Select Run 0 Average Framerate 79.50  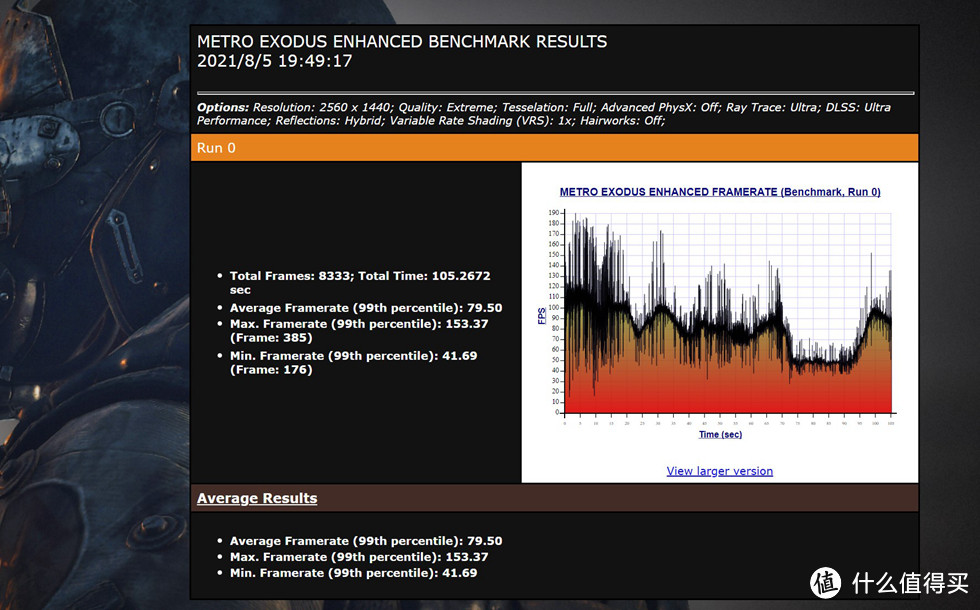point(366,308)
